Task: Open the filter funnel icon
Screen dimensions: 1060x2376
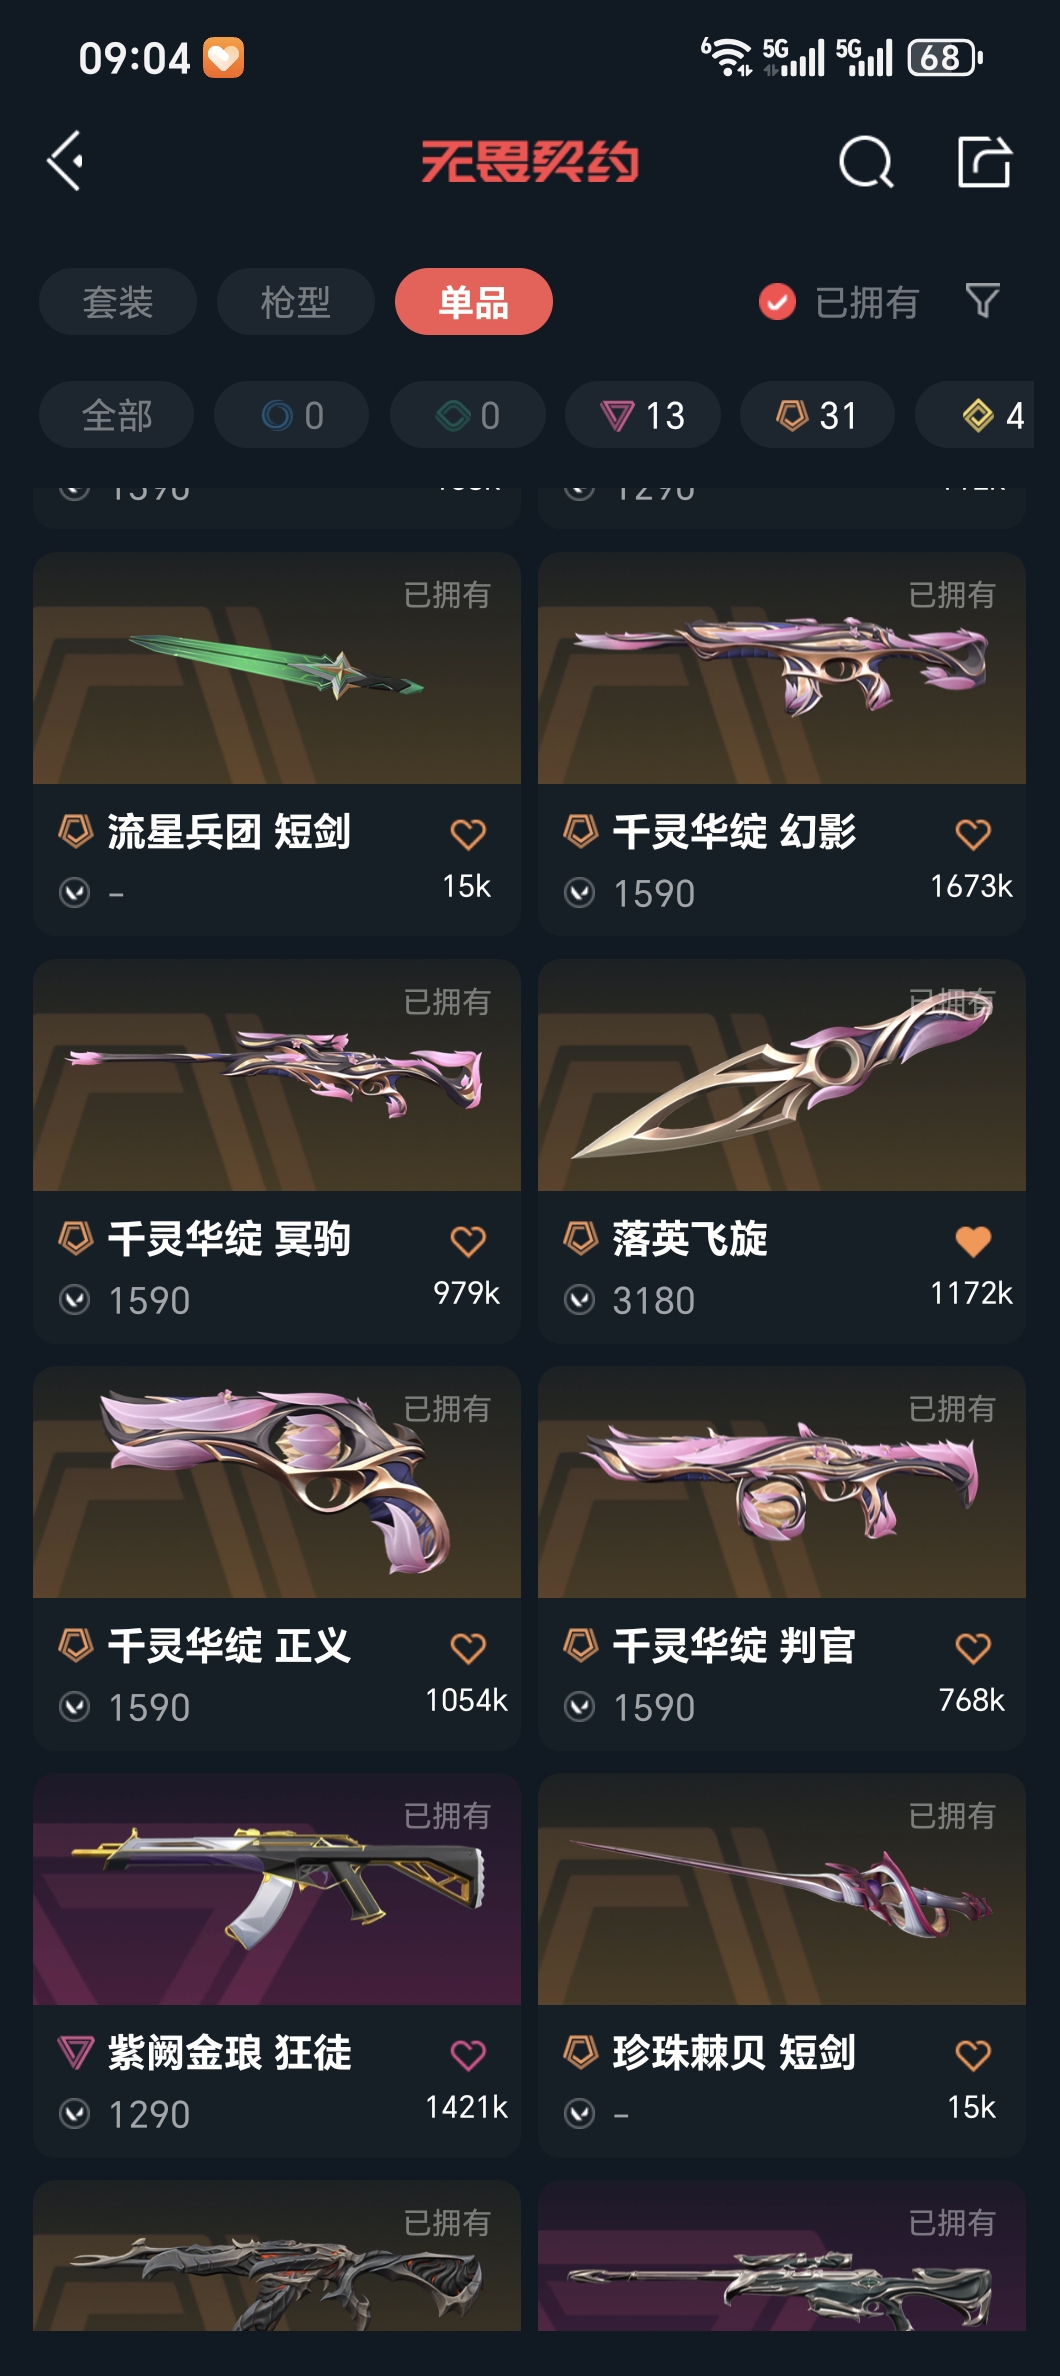Action: pyautogui.click(x=982, y=300)
